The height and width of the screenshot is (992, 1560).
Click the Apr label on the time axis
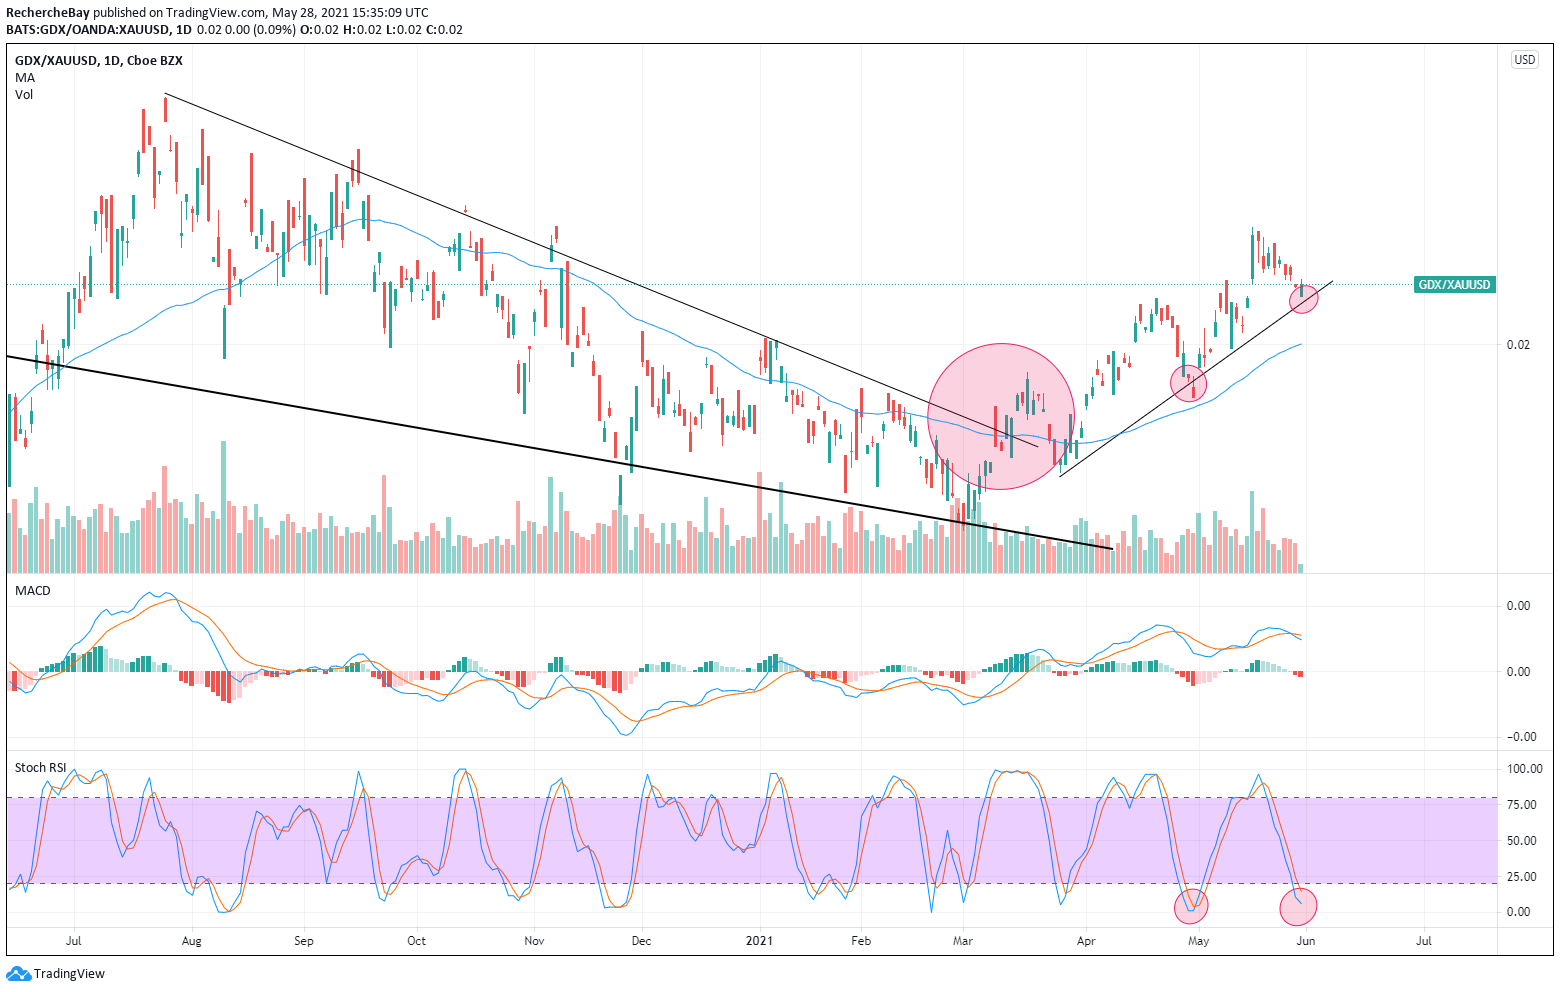(1086, 941)
